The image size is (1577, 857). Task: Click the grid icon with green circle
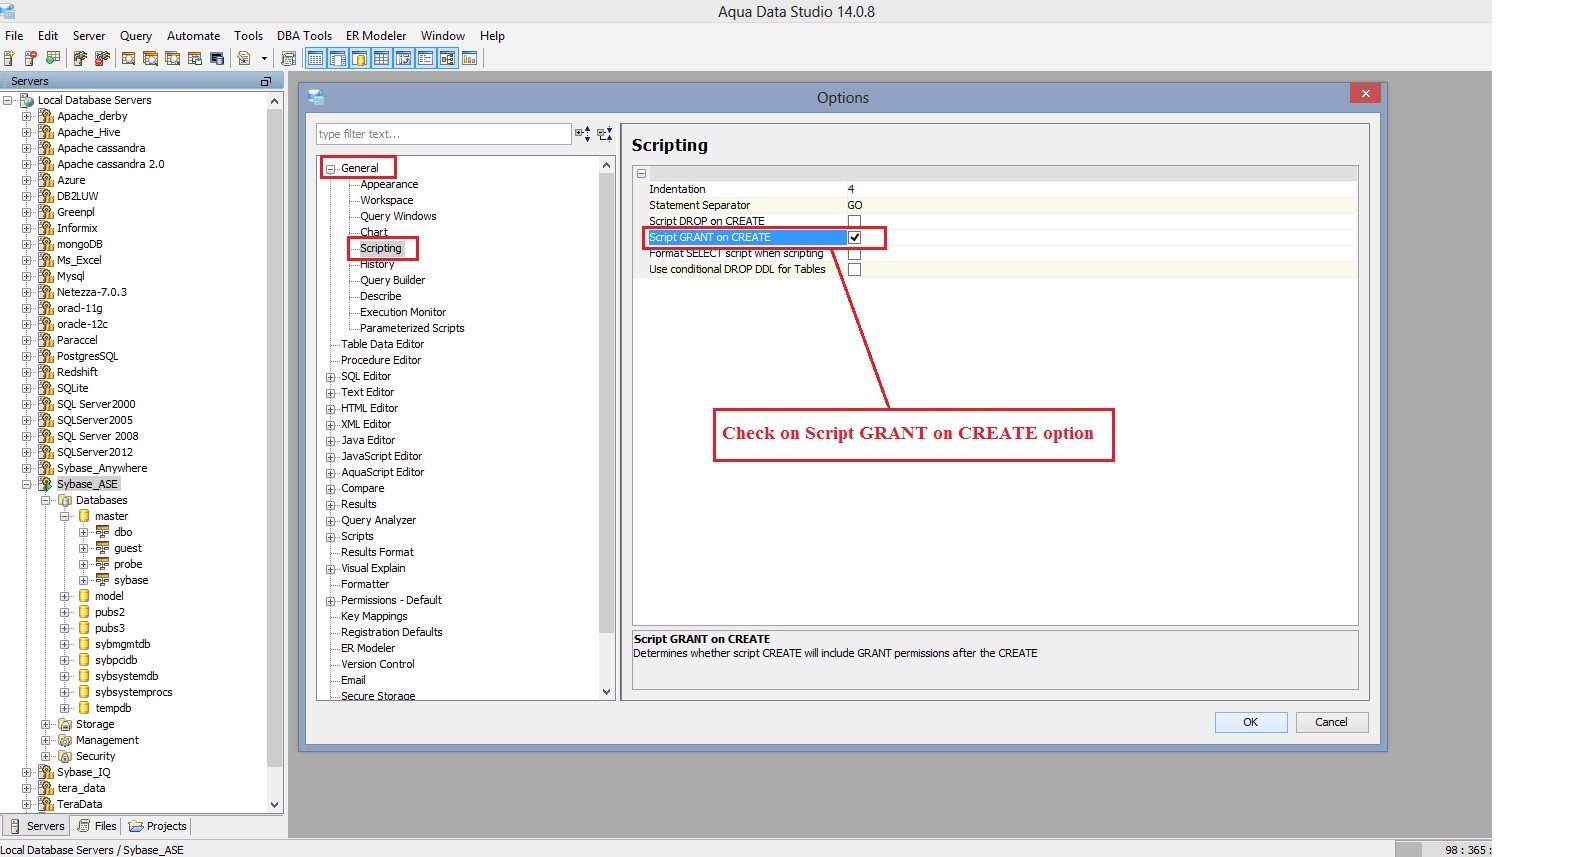pos(53,58)
